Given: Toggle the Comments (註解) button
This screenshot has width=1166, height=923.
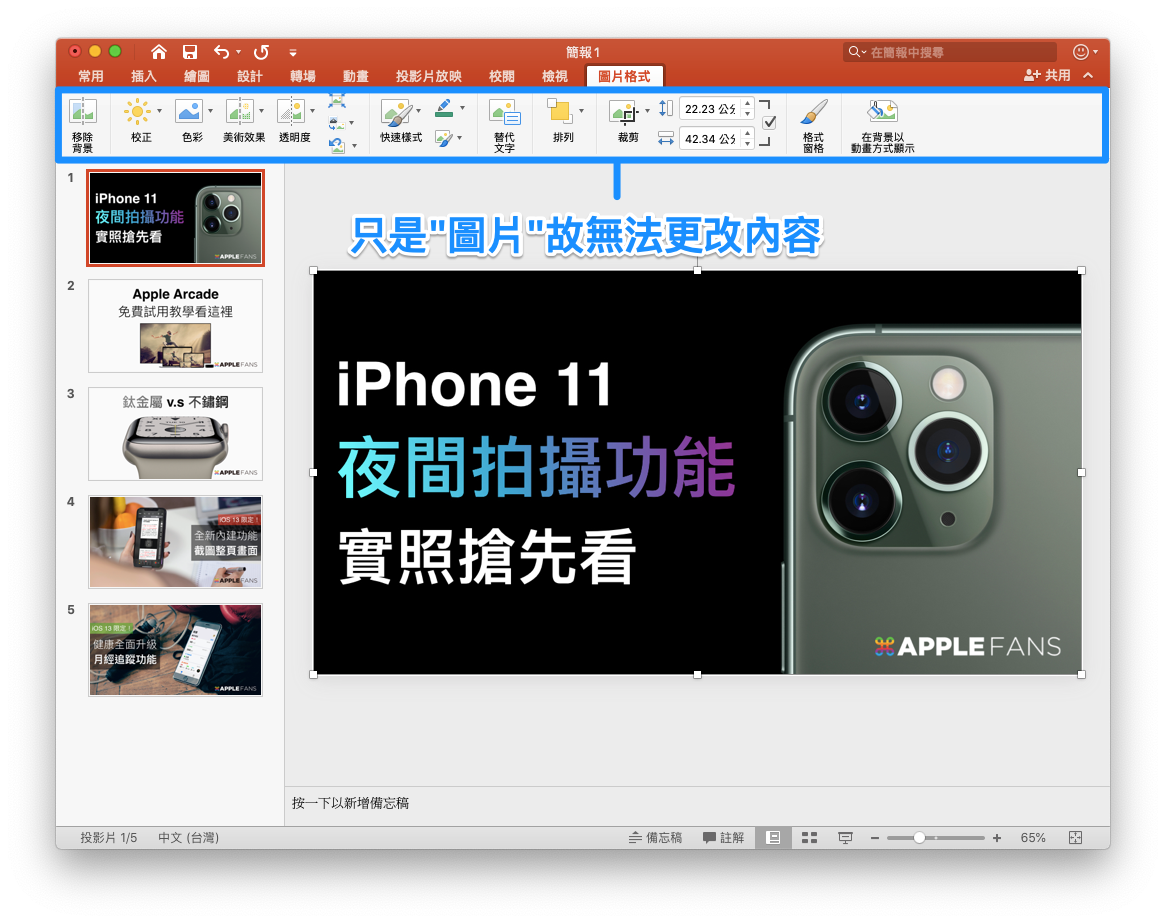Looking at the screenshot, I should (724, 837).
